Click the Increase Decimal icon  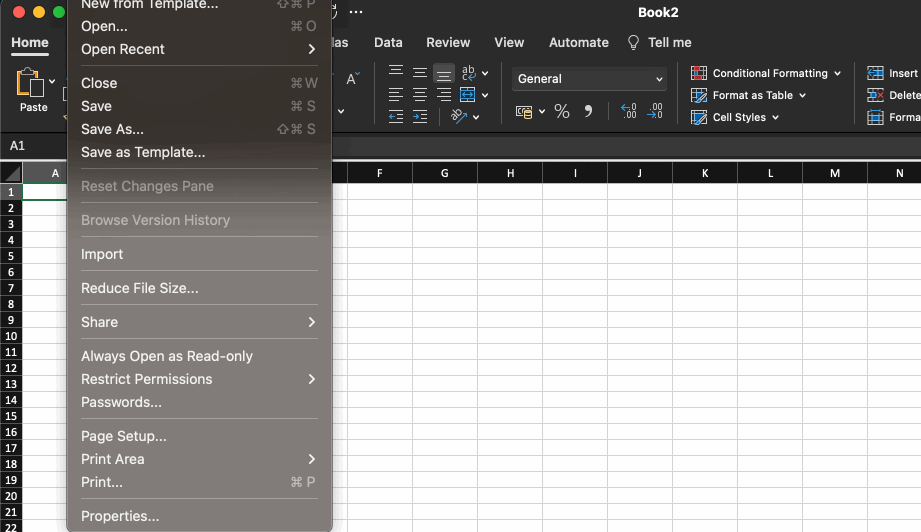coord(629,112)
